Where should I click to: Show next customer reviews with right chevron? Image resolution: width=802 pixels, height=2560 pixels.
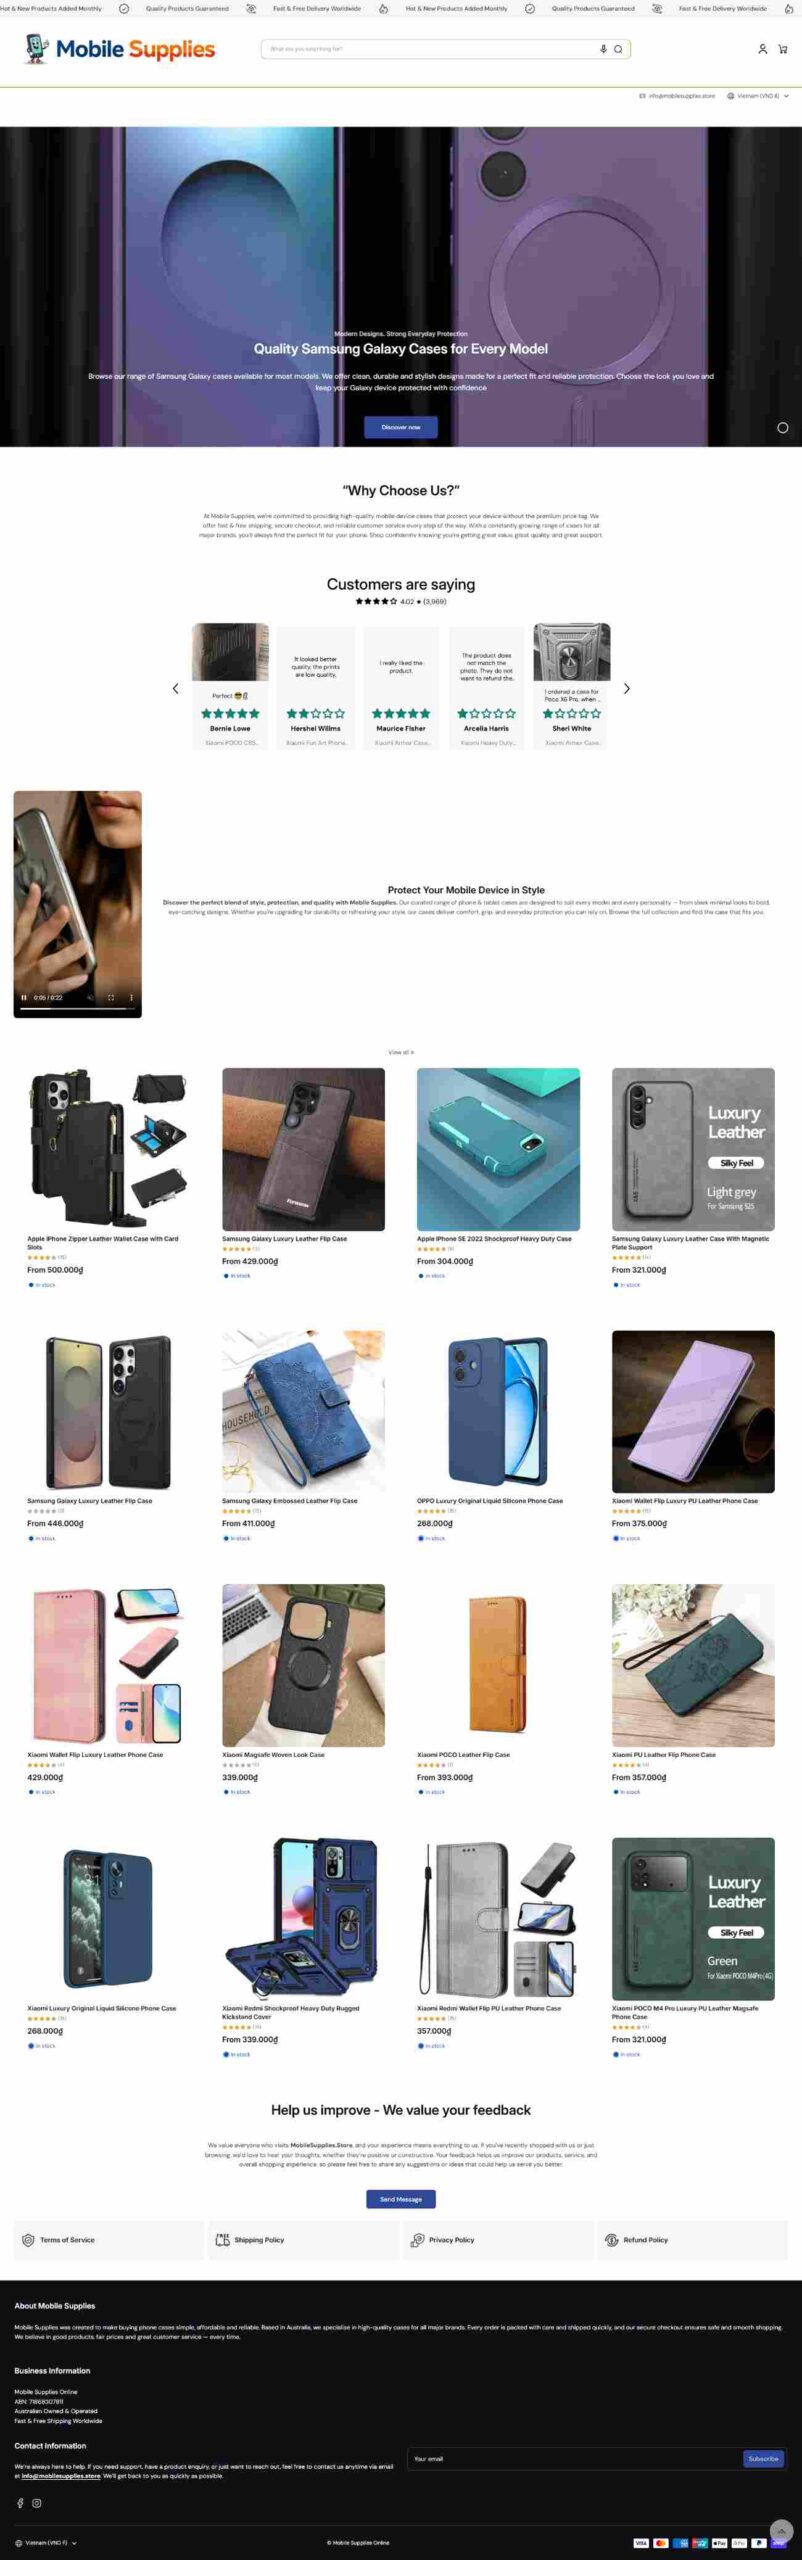[627, 688]
